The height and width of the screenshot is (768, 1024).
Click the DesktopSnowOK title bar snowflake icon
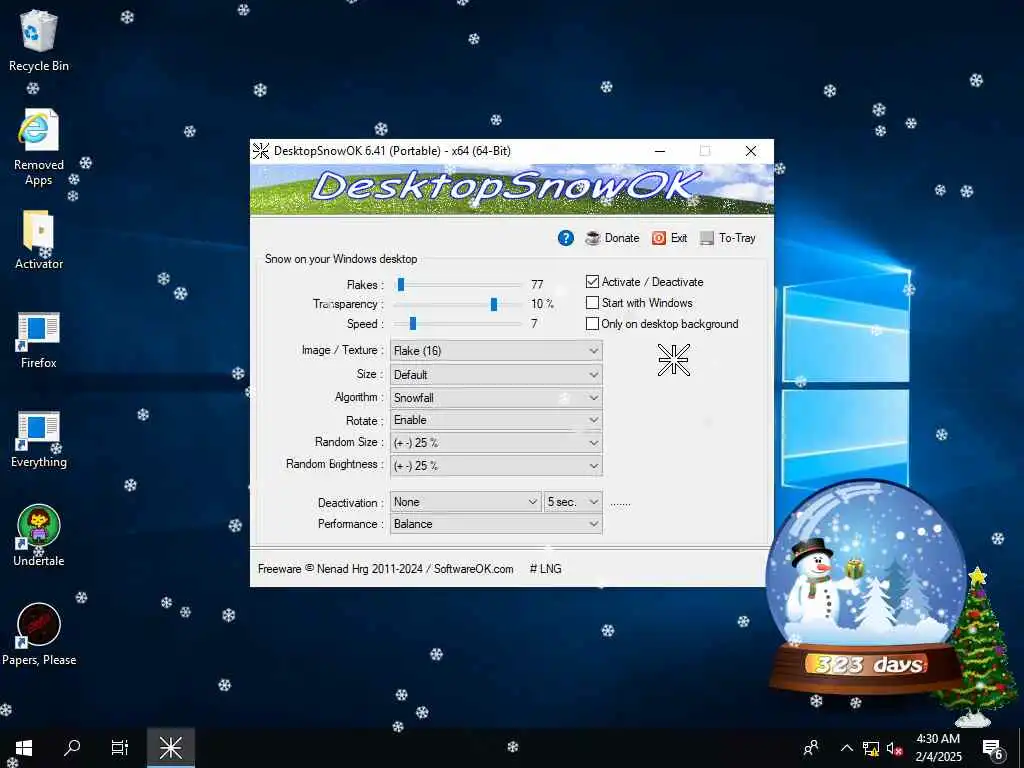(261, 151)
